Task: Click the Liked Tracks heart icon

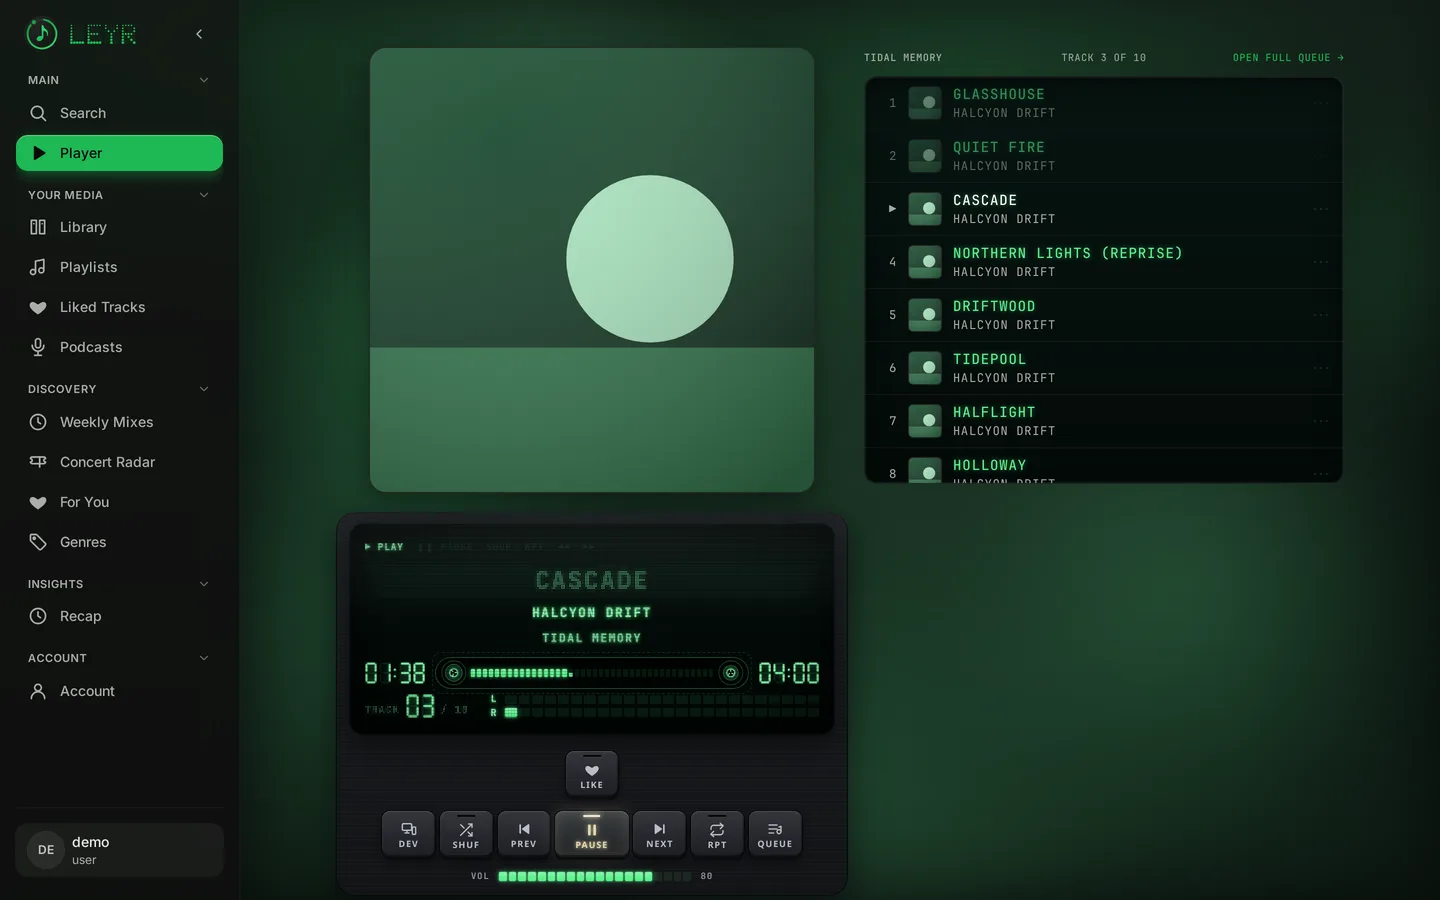Action: click(38, 307)
